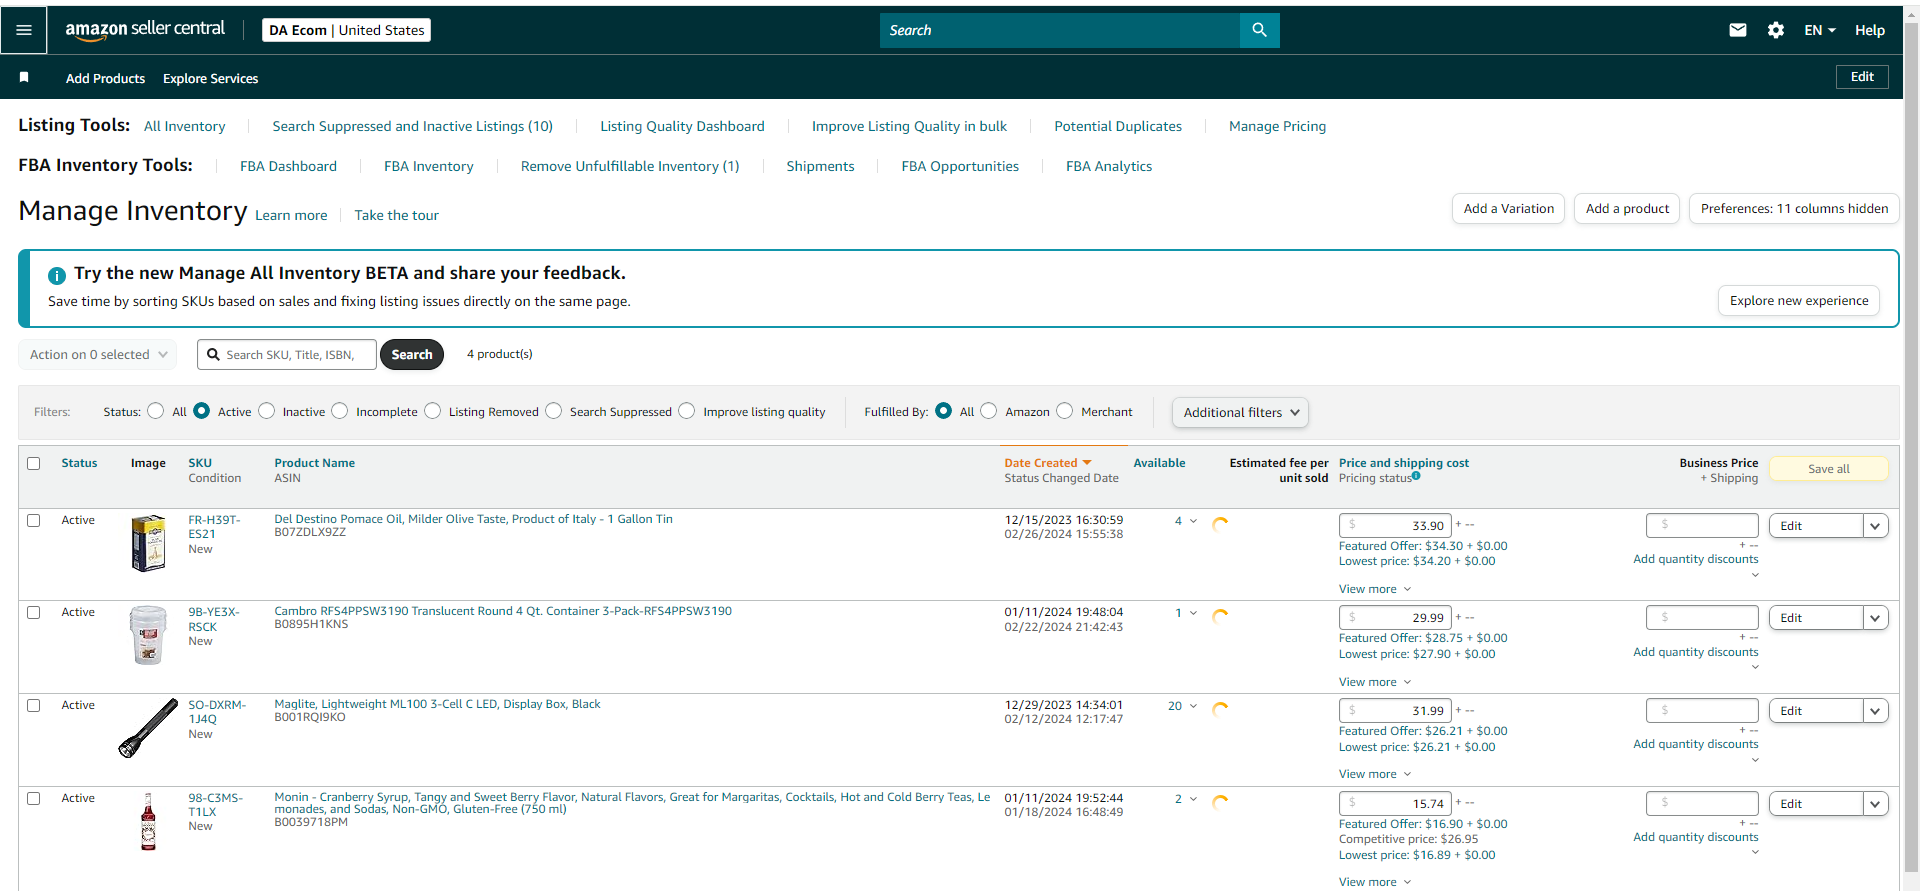Check the box for SKU FR-H39T-ES21
Image resolution: width=1920 pixels, height=891 pixels.
click(x=34, y=520)
